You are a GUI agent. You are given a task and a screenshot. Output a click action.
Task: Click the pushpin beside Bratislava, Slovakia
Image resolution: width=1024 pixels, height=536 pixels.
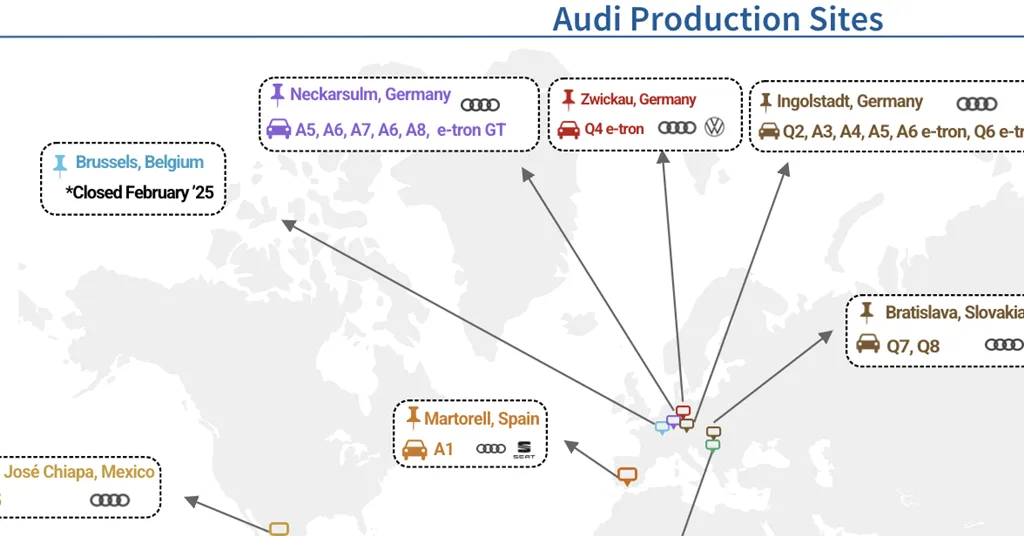pos(867,312)
